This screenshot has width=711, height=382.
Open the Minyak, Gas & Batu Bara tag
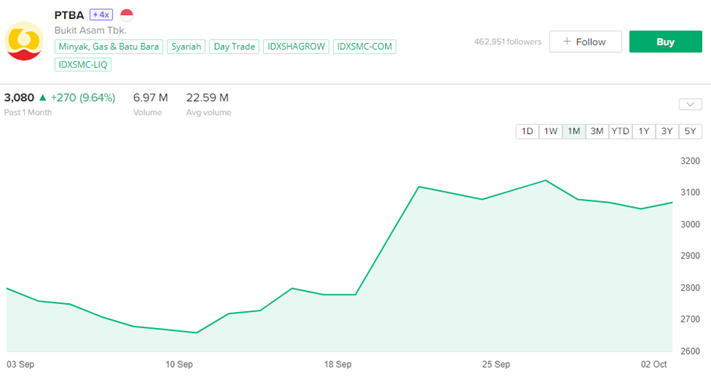[x=109, y=47]
